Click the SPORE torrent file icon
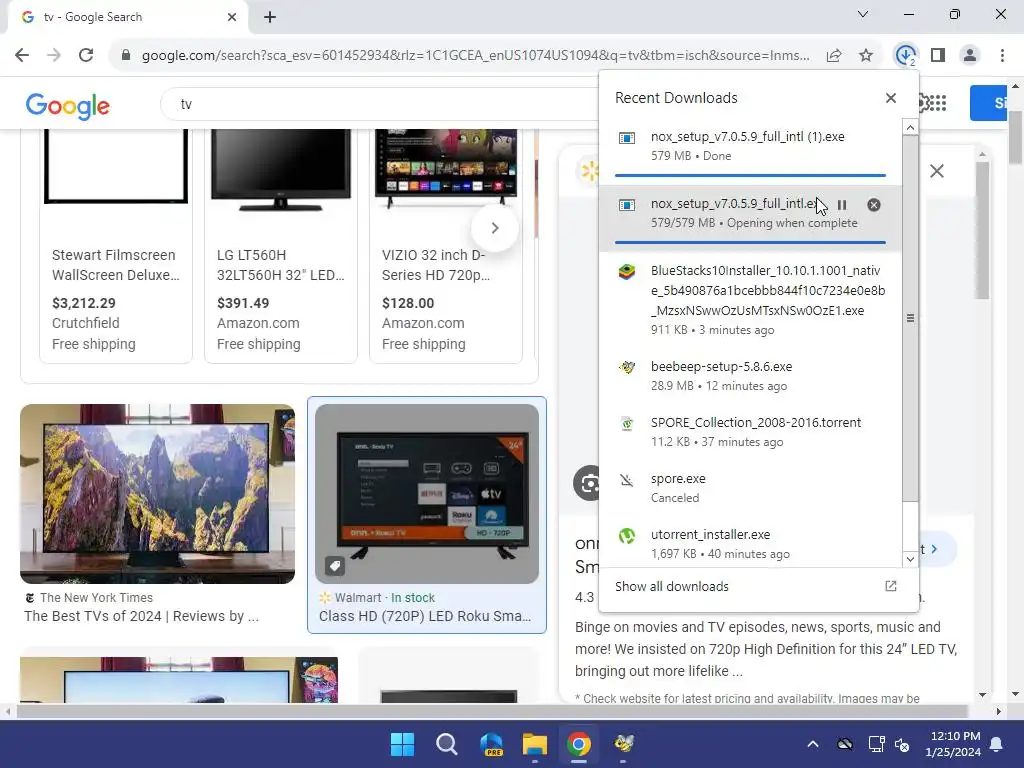 (x=627, y=424)
